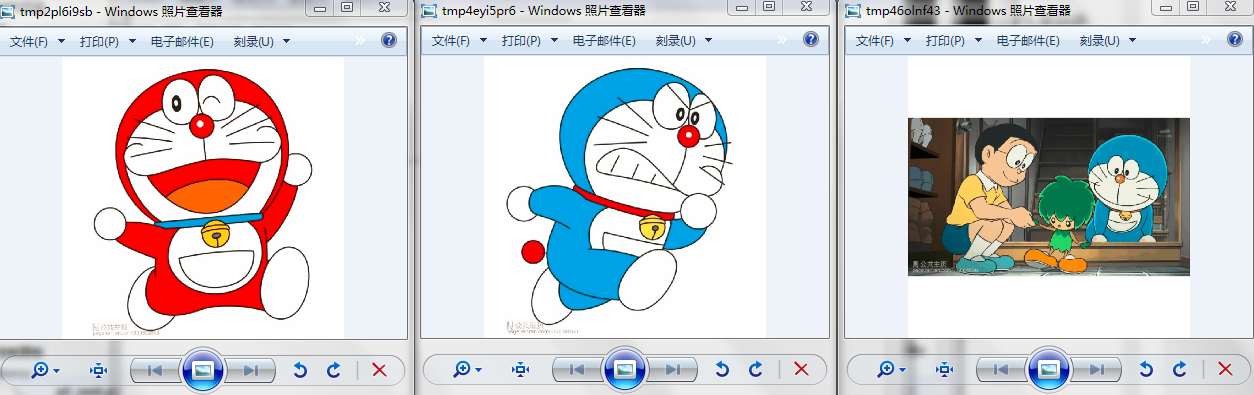The height and width of the screenshot is (395, 1254).
Task: Go to previous image in tmp4eyi5pr6 window
Action: pos(577,370)
